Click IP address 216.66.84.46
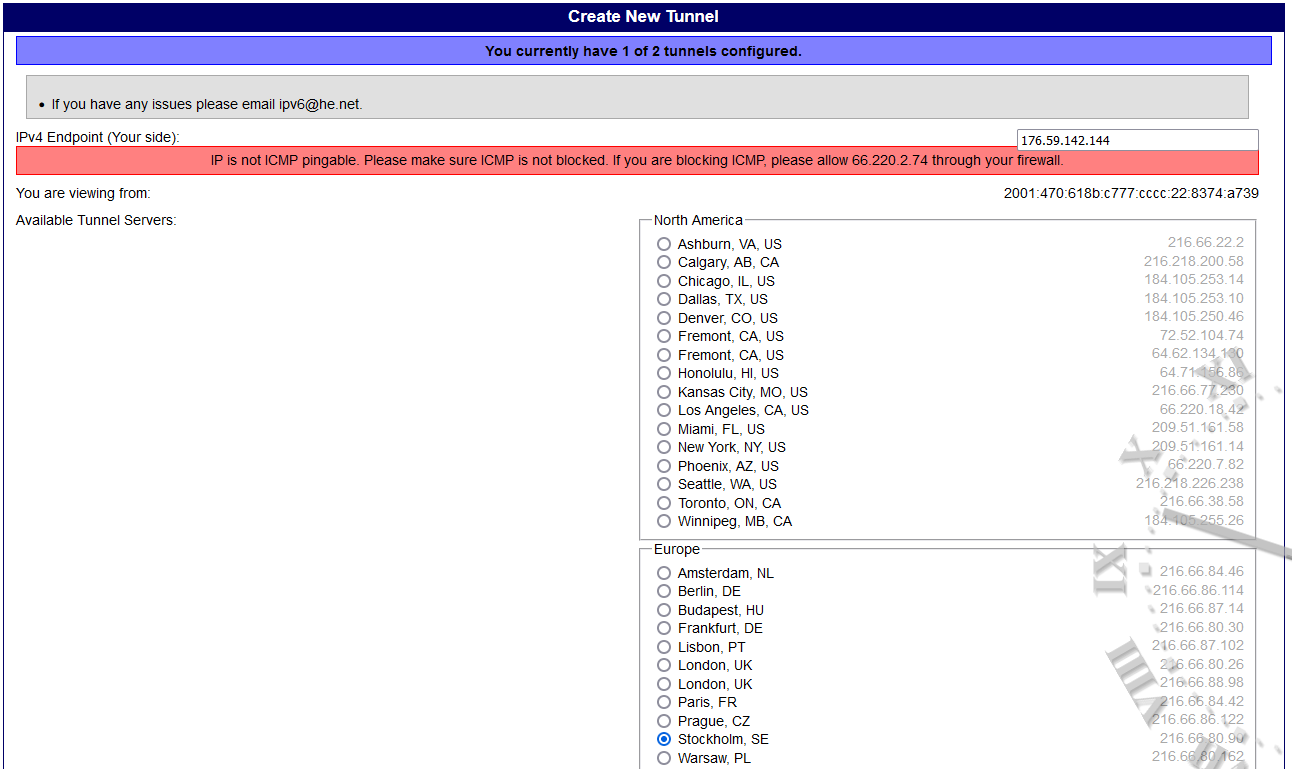 pyautogui.click(x=1202, y=572)
